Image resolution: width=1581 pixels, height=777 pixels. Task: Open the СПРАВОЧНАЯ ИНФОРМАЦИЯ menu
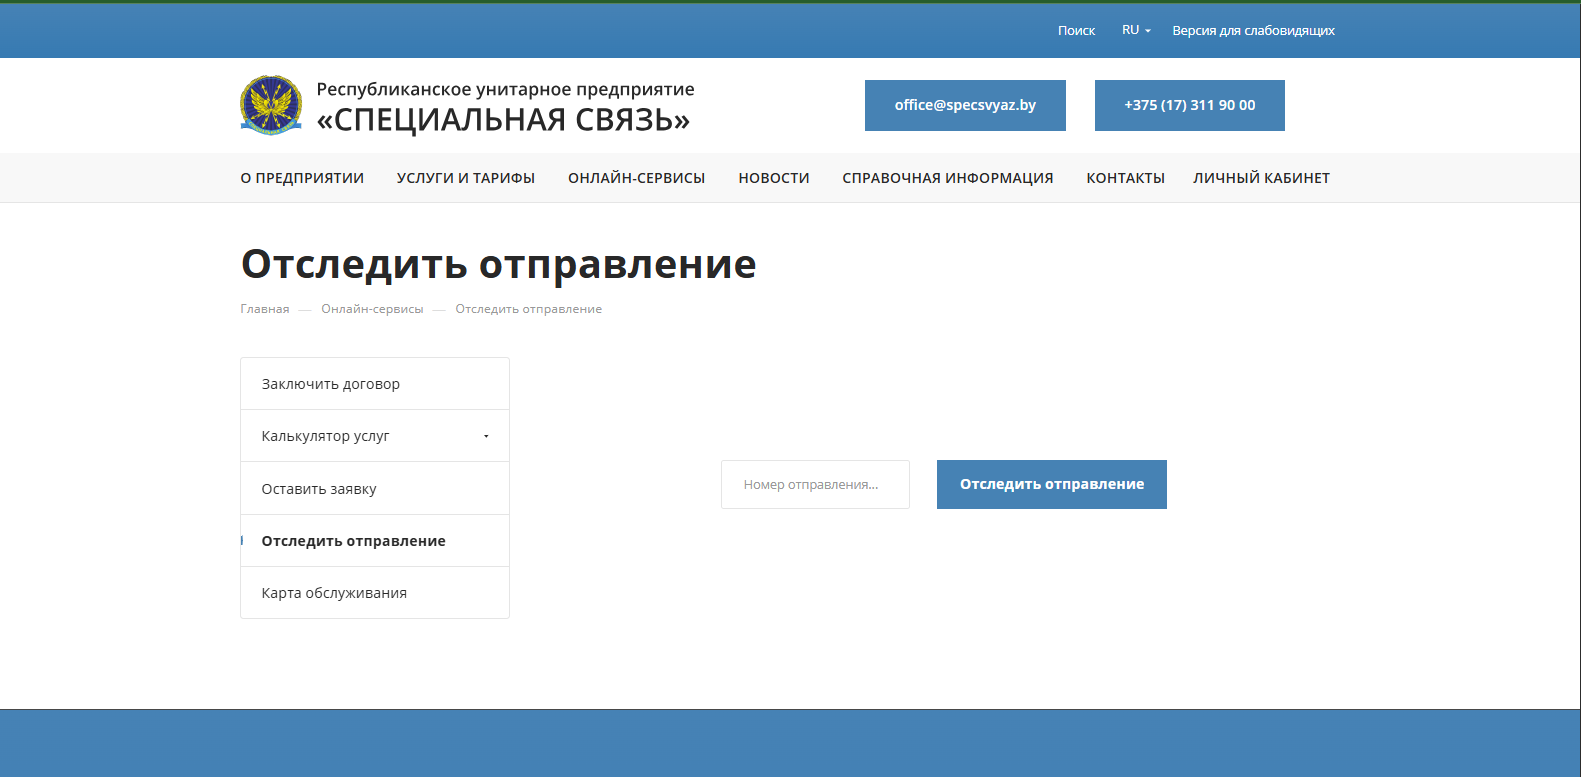(x=948, y=178)
